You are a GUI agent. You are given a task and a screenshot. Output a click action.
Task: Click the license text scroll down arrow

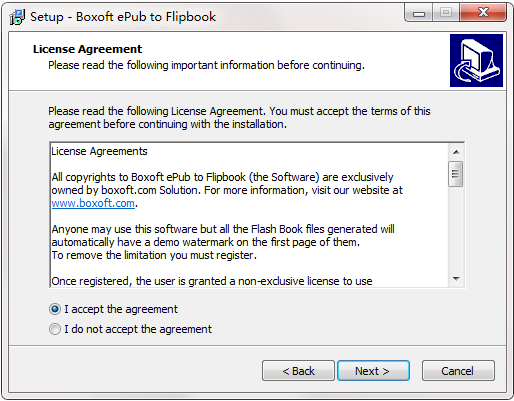[x=456, y=278]
